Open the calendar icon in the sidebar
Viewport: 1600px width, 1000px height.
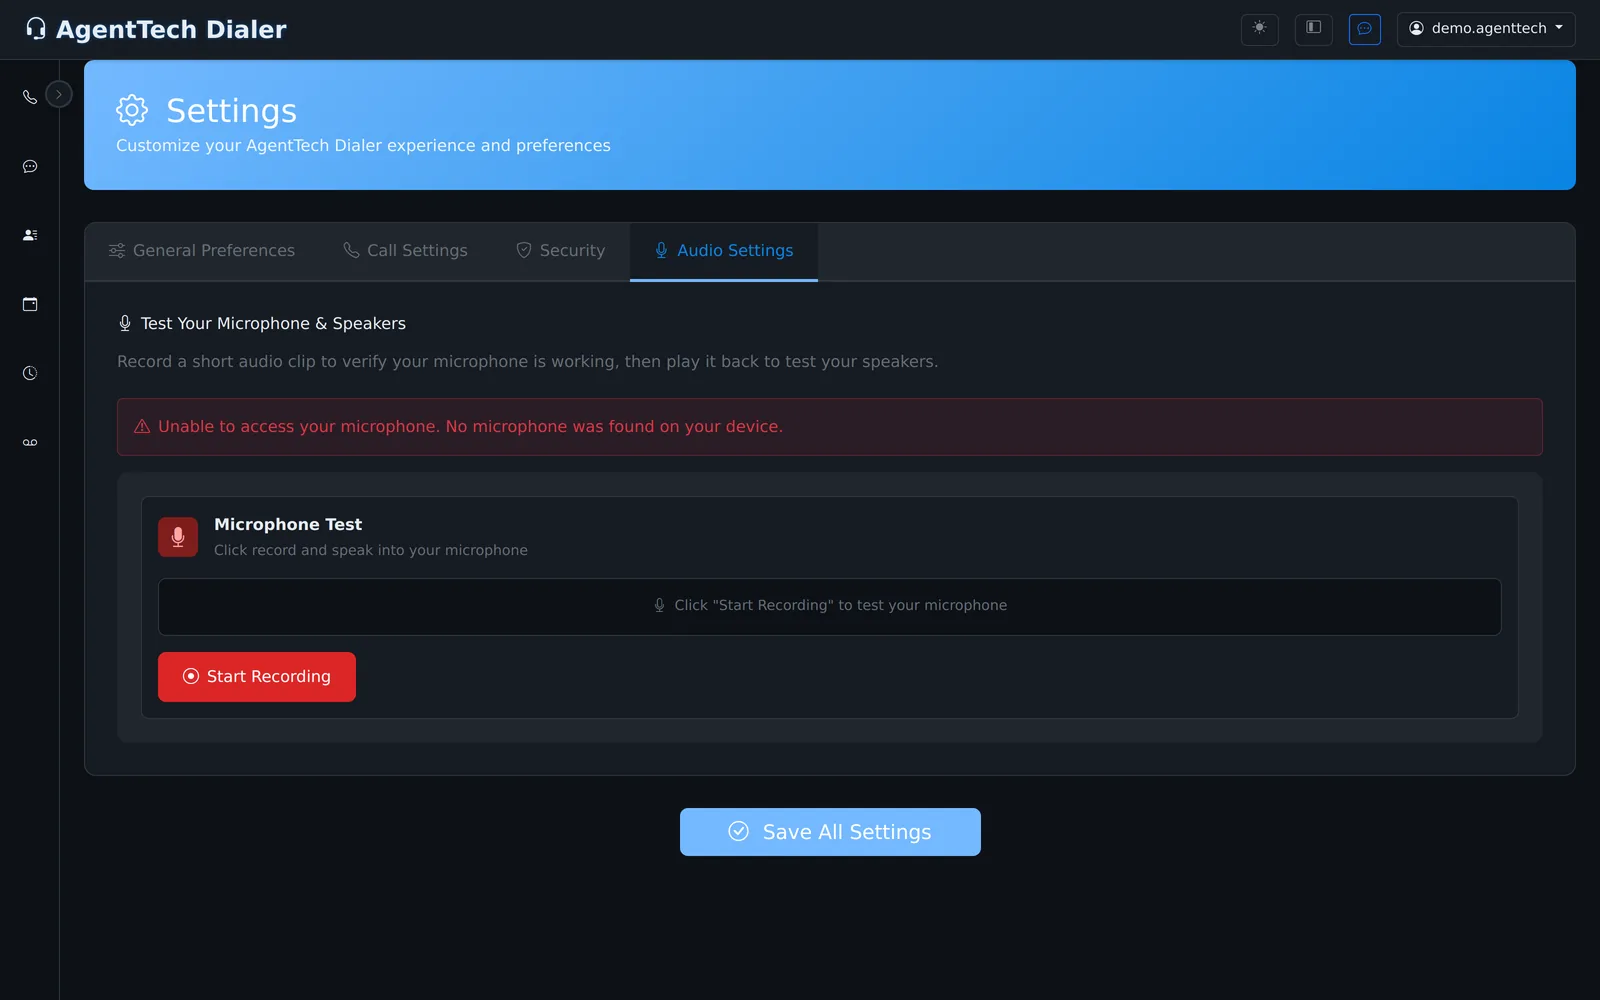(30, 304)
